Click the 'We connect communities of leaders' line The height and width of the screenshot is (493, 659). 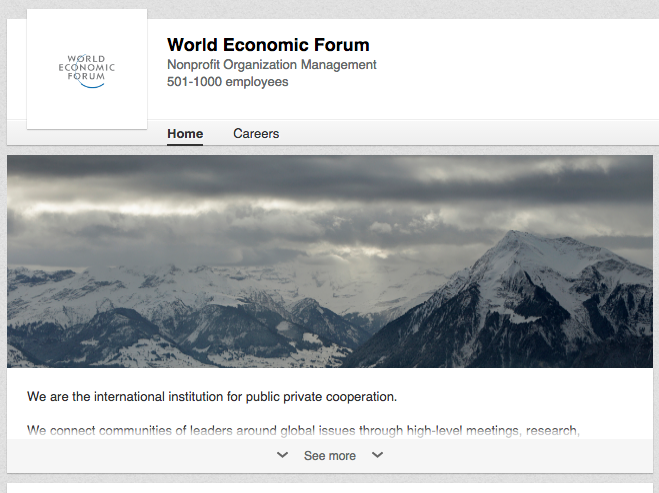click(x=303, y=430)
